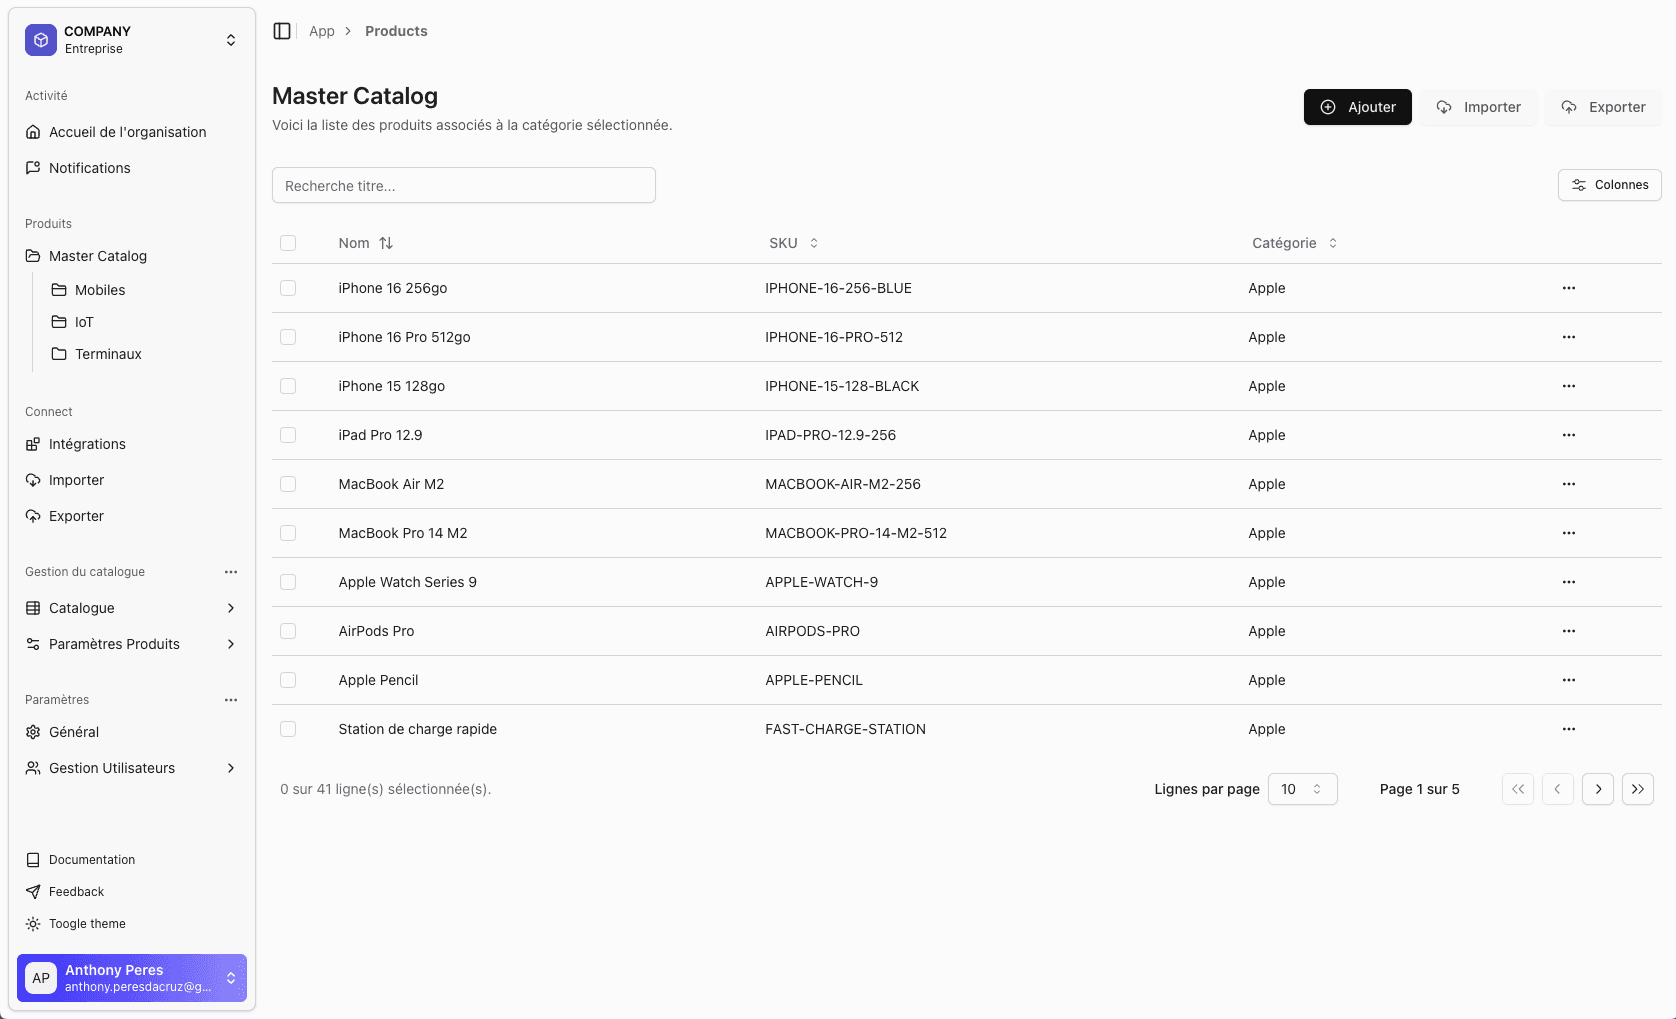1676x1019 pixels.
Task: Click the Toogle theme sun icon
Action: pos(33,924)
